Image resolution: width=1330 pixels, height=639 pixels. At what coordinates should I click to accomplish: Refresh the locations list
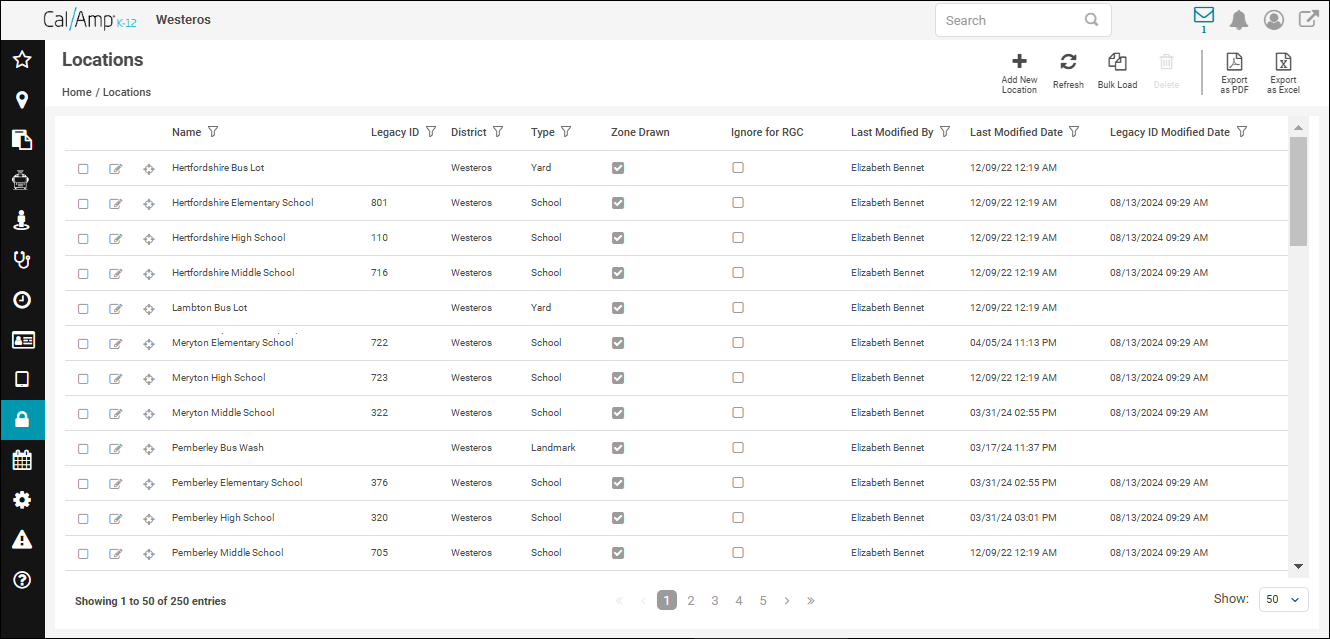(x=1068, y=72)
